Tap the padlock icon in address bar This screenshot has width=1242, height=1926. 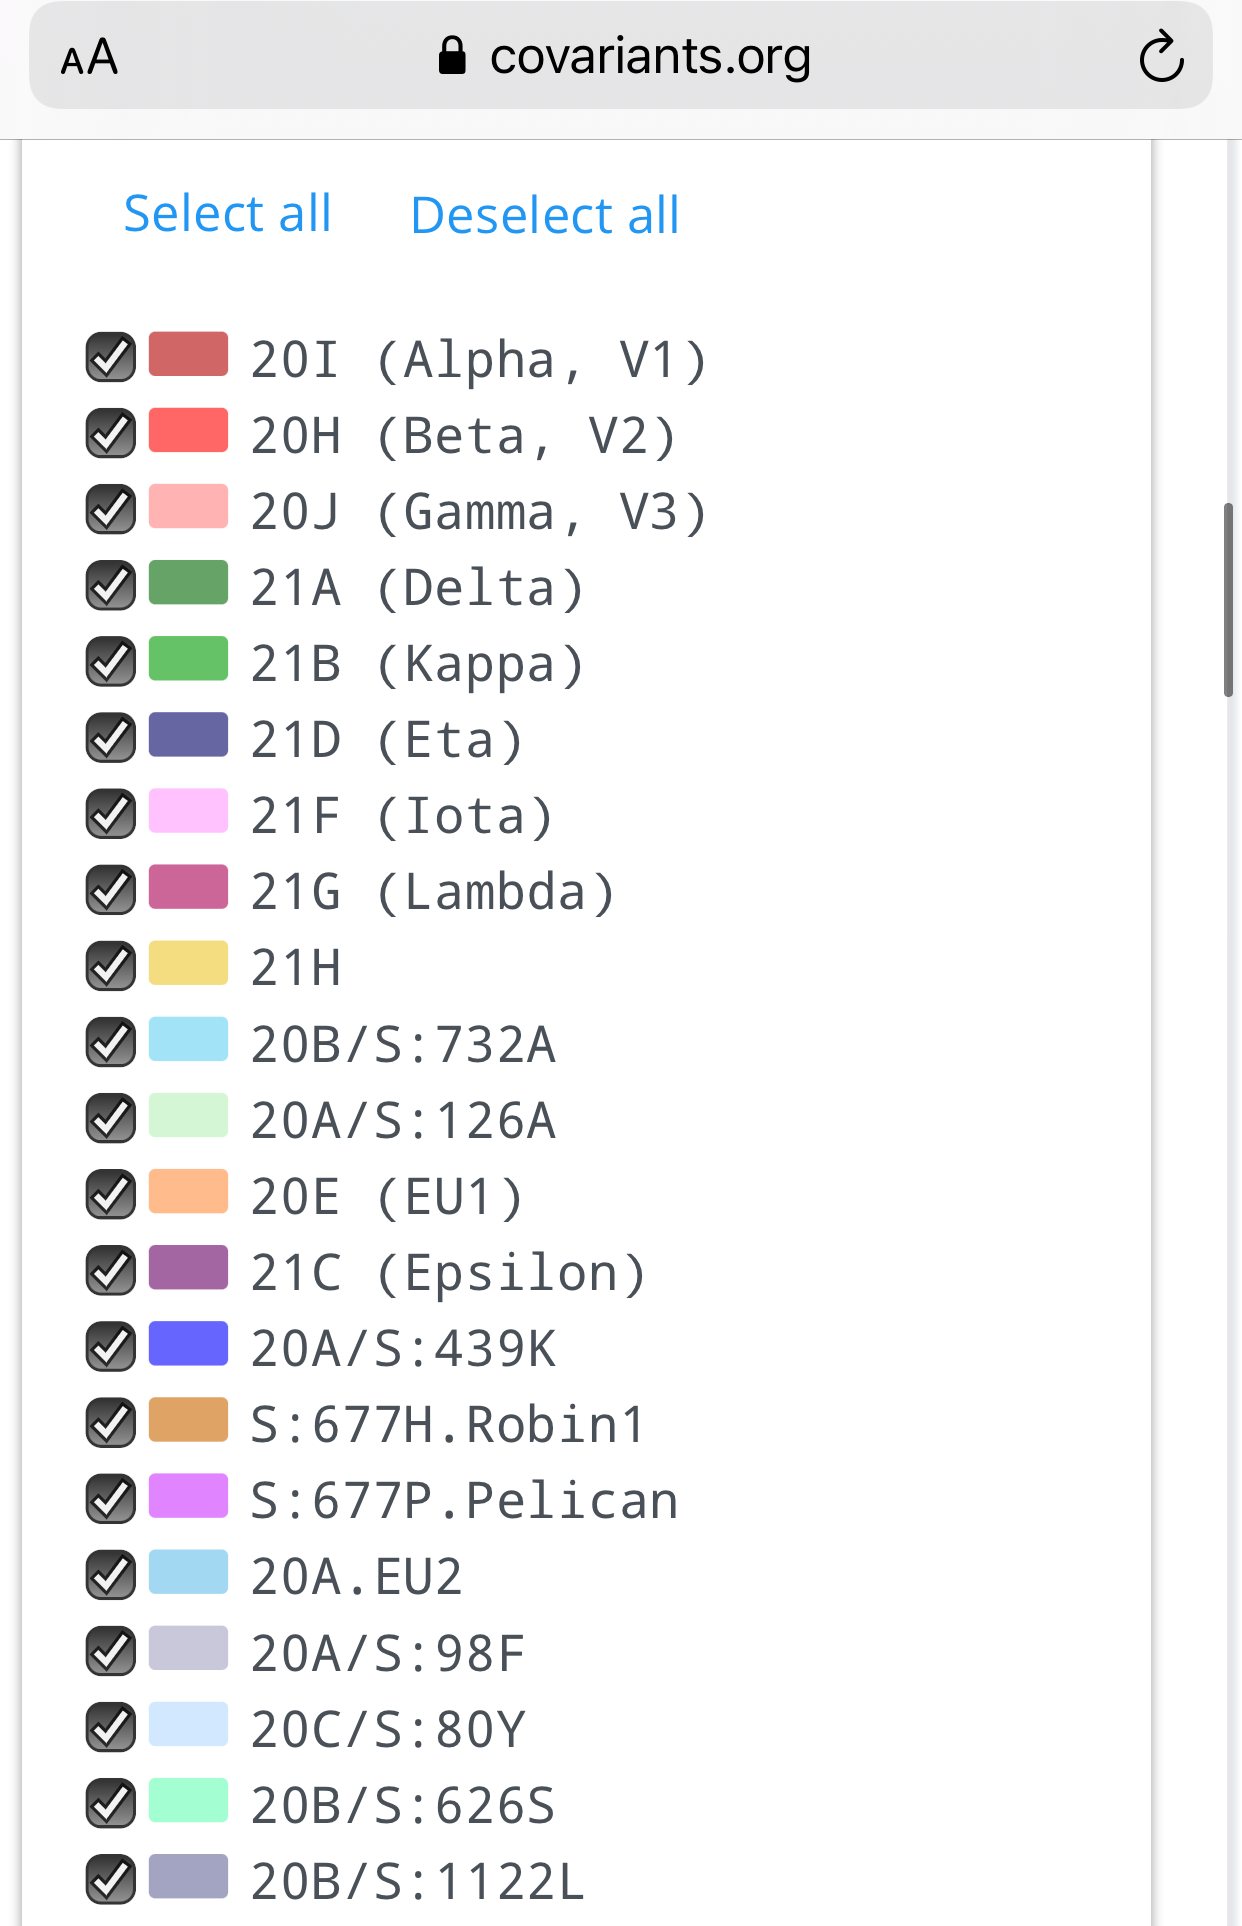click(x=452, y=56)
